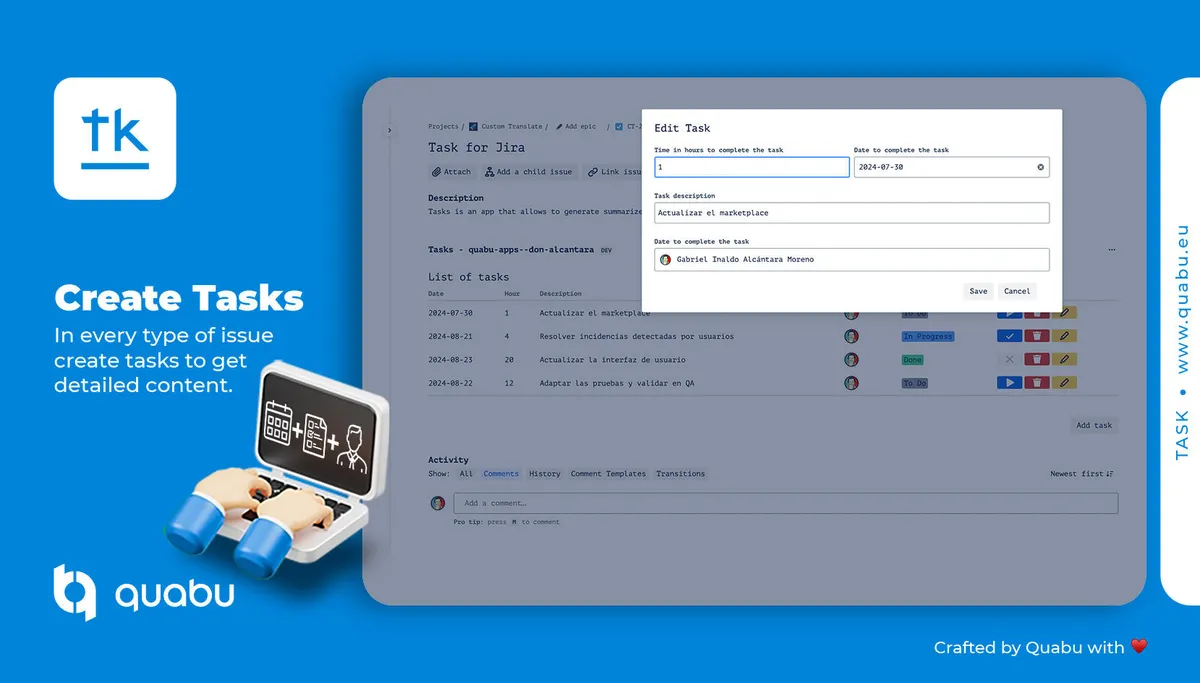
Task: Click the Quabu logo at the bottom left
Action: click(144, 592)
